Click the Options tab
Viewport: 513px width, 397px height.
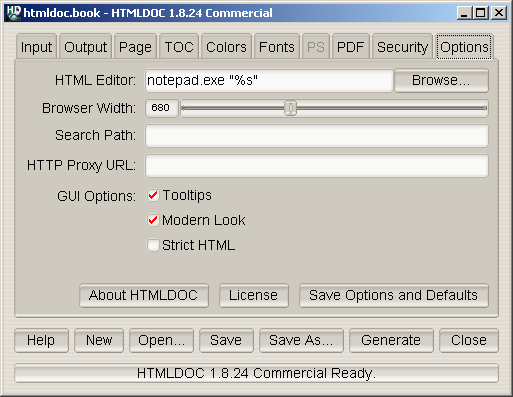pyautogui.click(x=464, y=46)
